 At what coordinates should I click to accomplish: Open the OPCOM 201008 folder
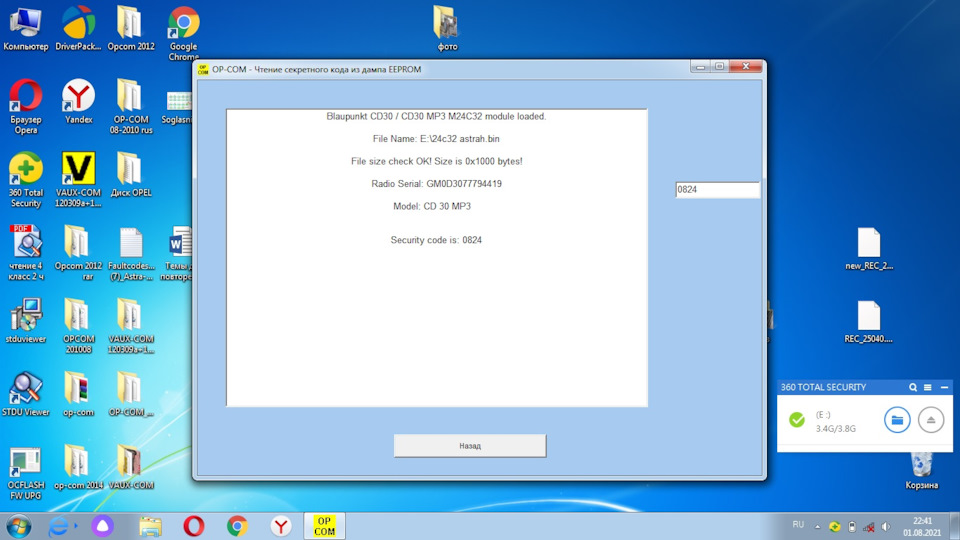coord(78,326)
